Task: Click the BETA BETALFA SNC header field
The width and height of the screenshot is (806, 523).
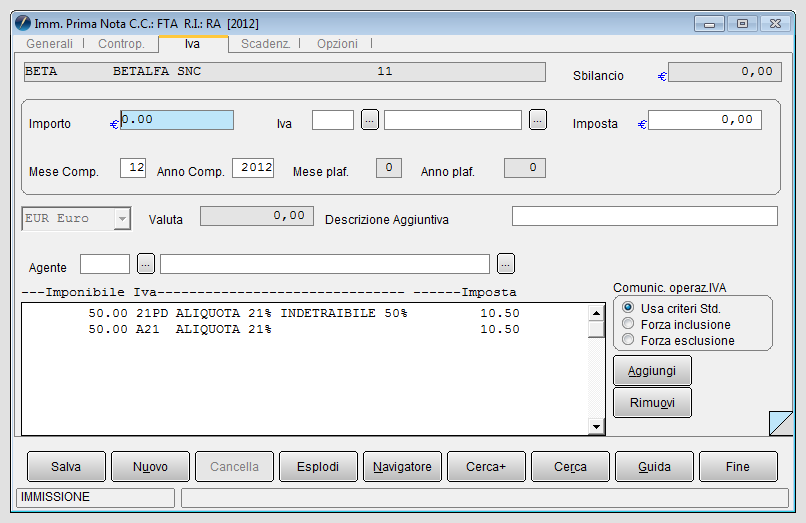Action: [285, 72]
